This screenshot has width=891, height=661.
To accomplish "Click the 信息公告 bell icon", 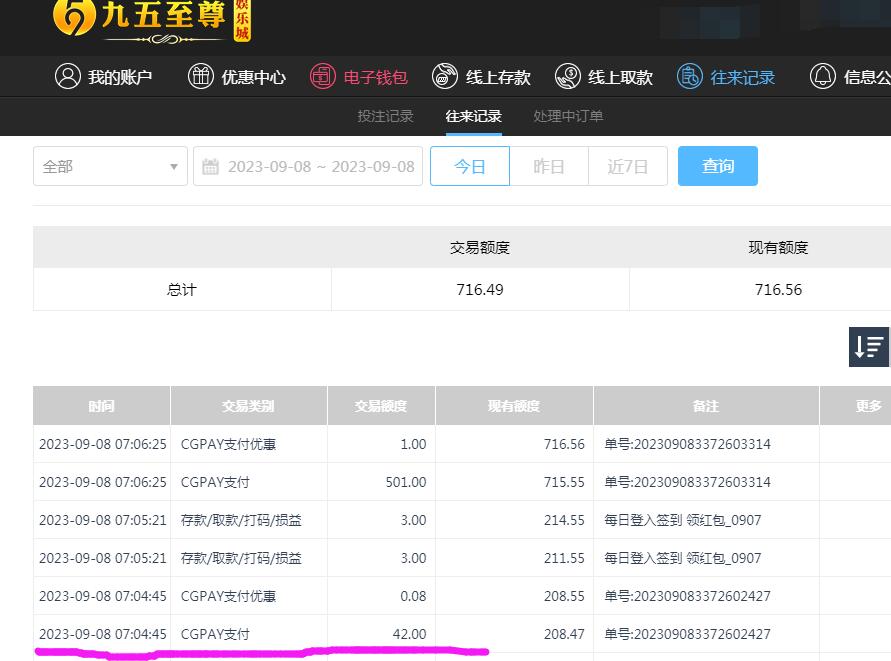I will point(822,77).
